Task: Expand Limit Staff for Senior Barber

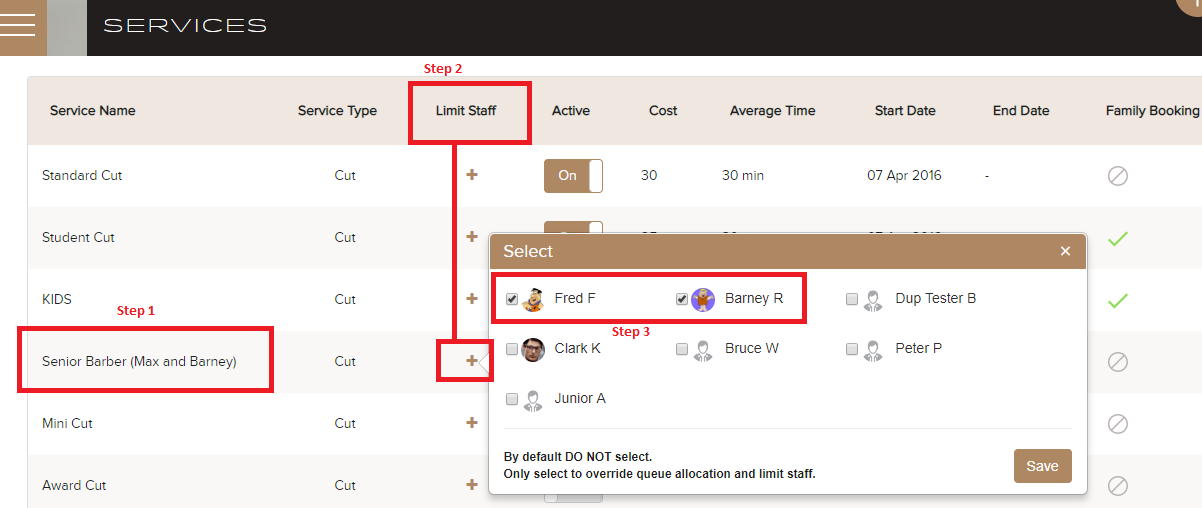Action: [x=472, y=361]
